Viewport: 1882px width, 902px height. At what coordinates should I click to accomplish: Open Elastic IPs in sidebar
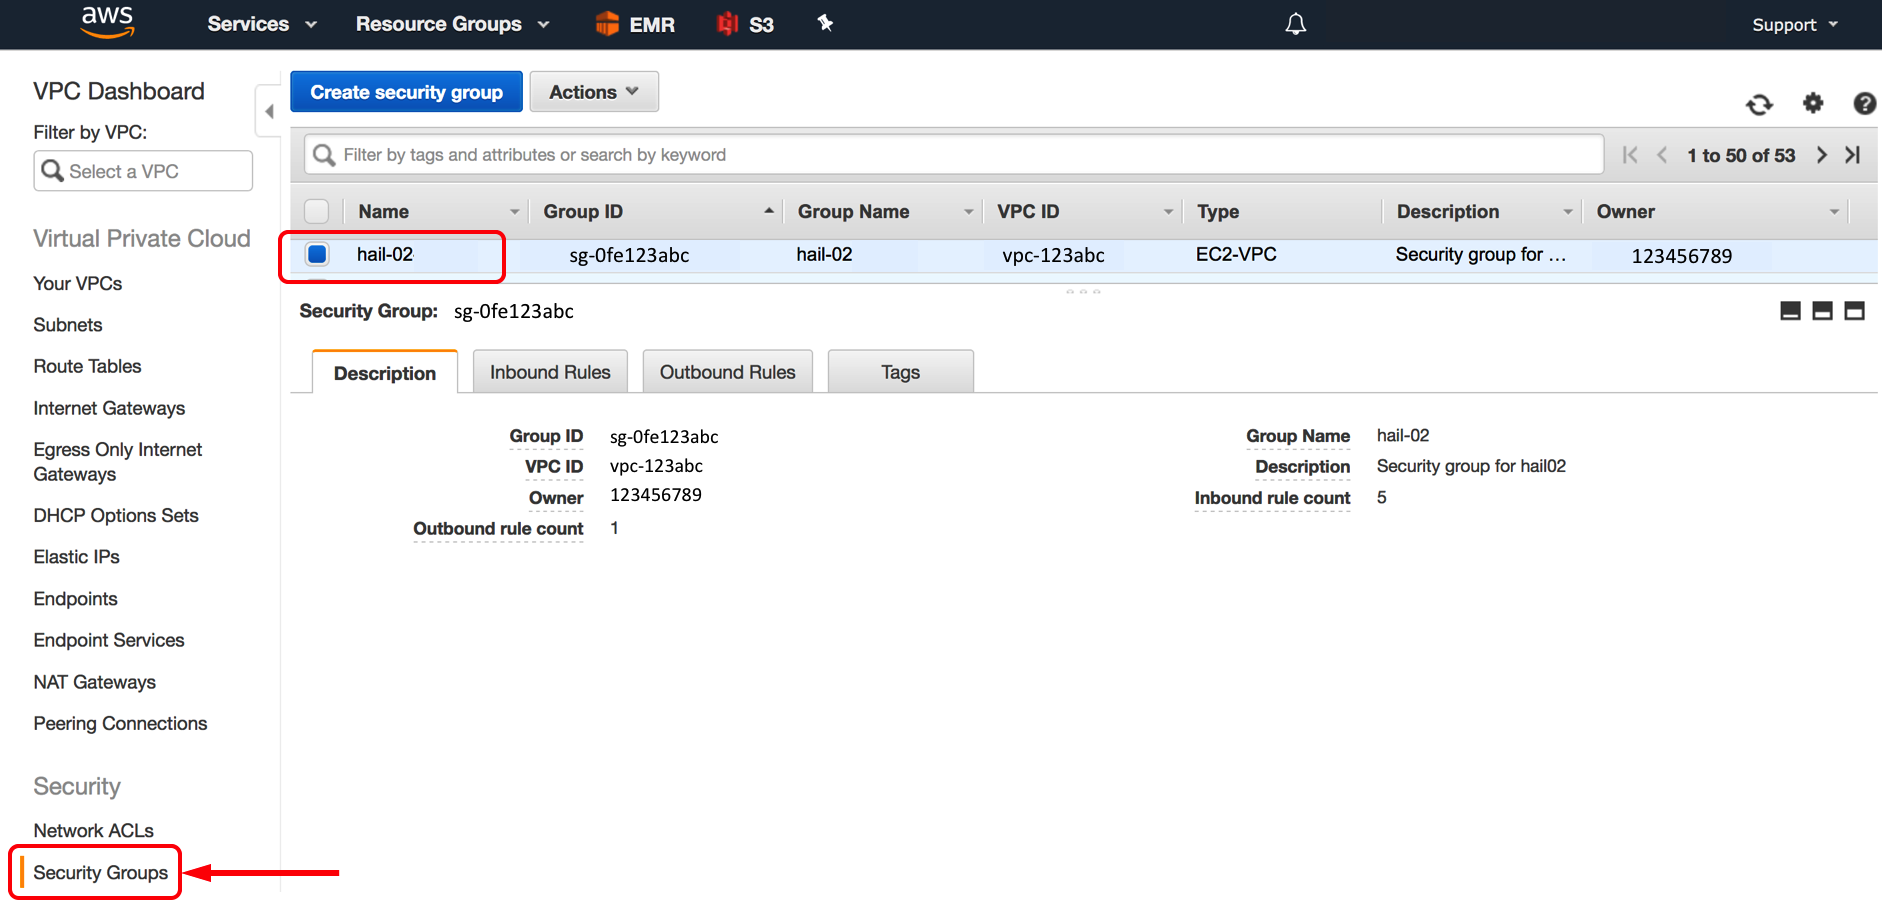(x=77, y=557)
